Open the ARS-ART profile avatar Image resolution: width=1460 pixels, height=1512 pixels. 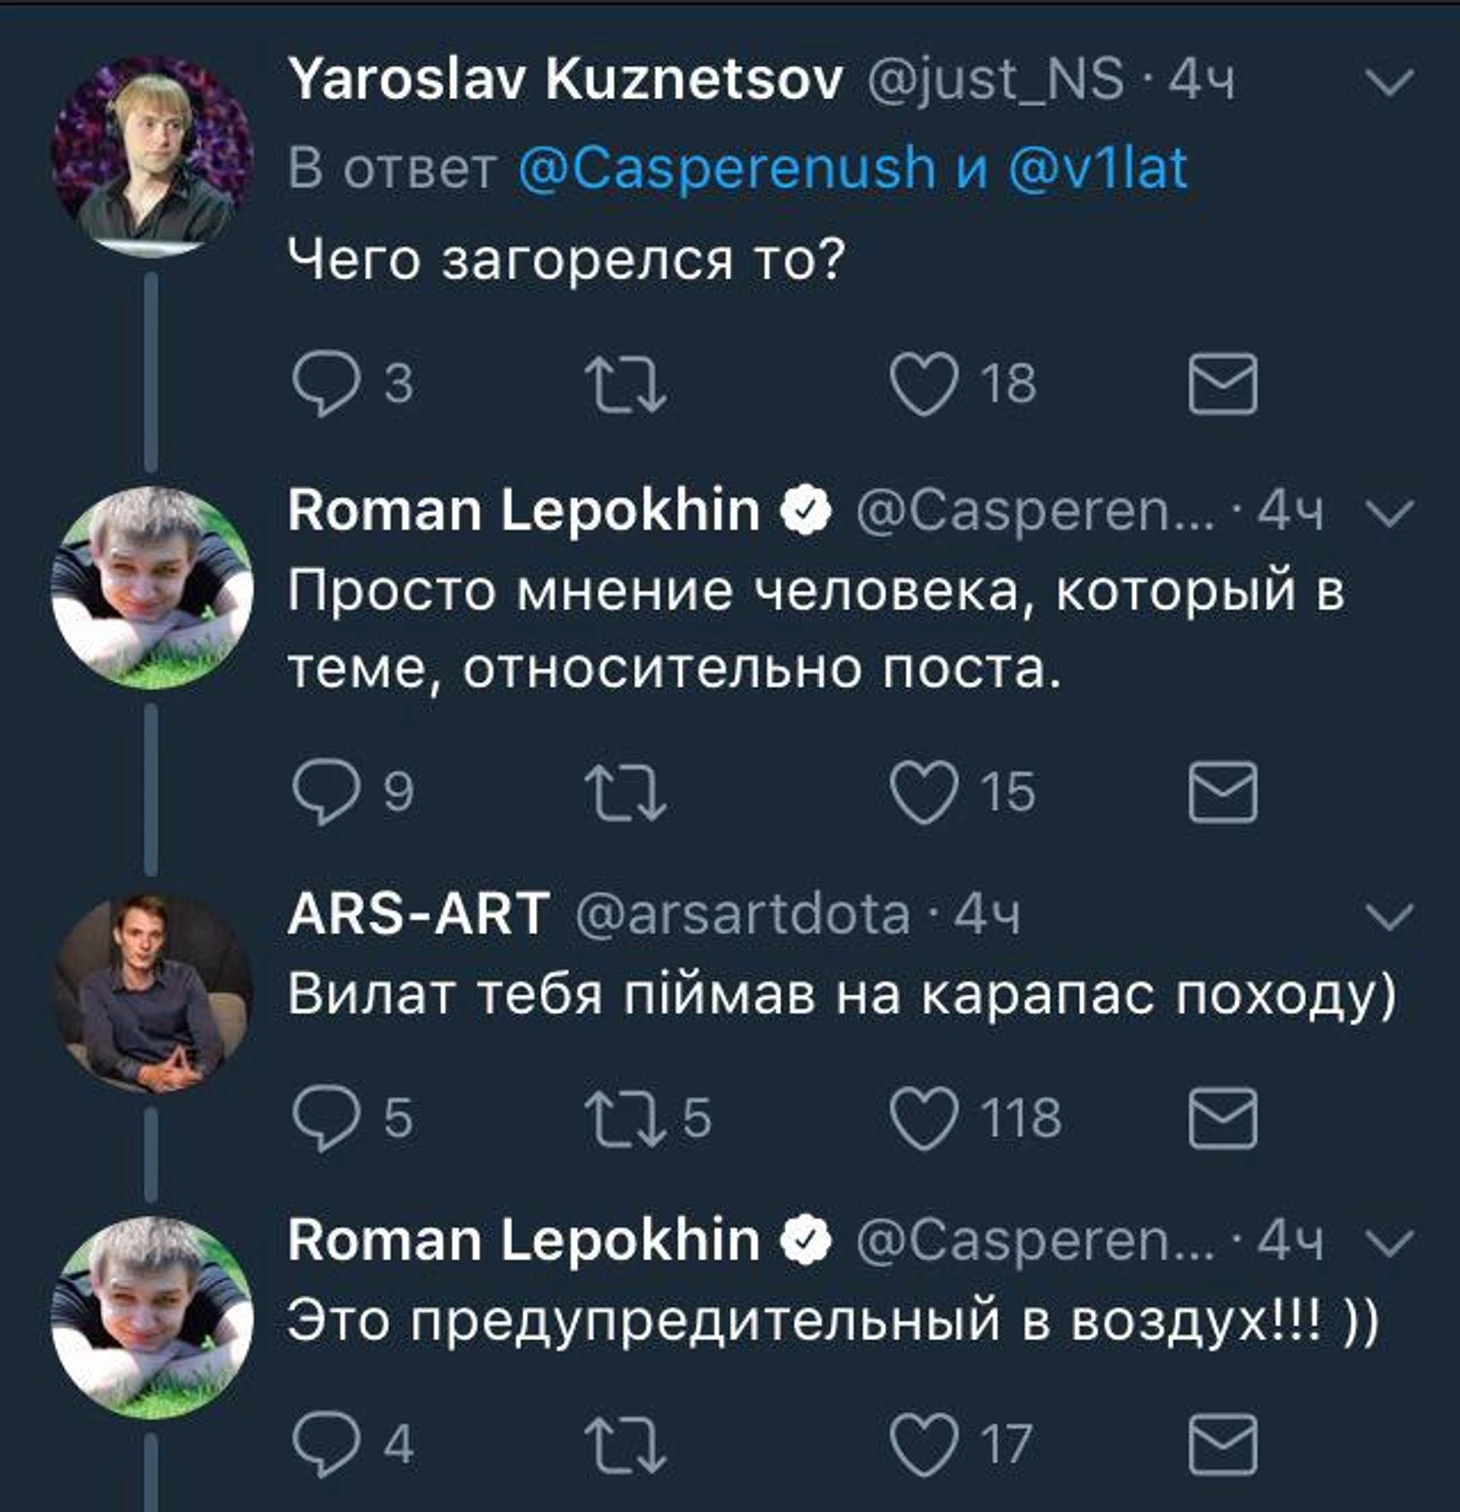(x=152, y=990)
